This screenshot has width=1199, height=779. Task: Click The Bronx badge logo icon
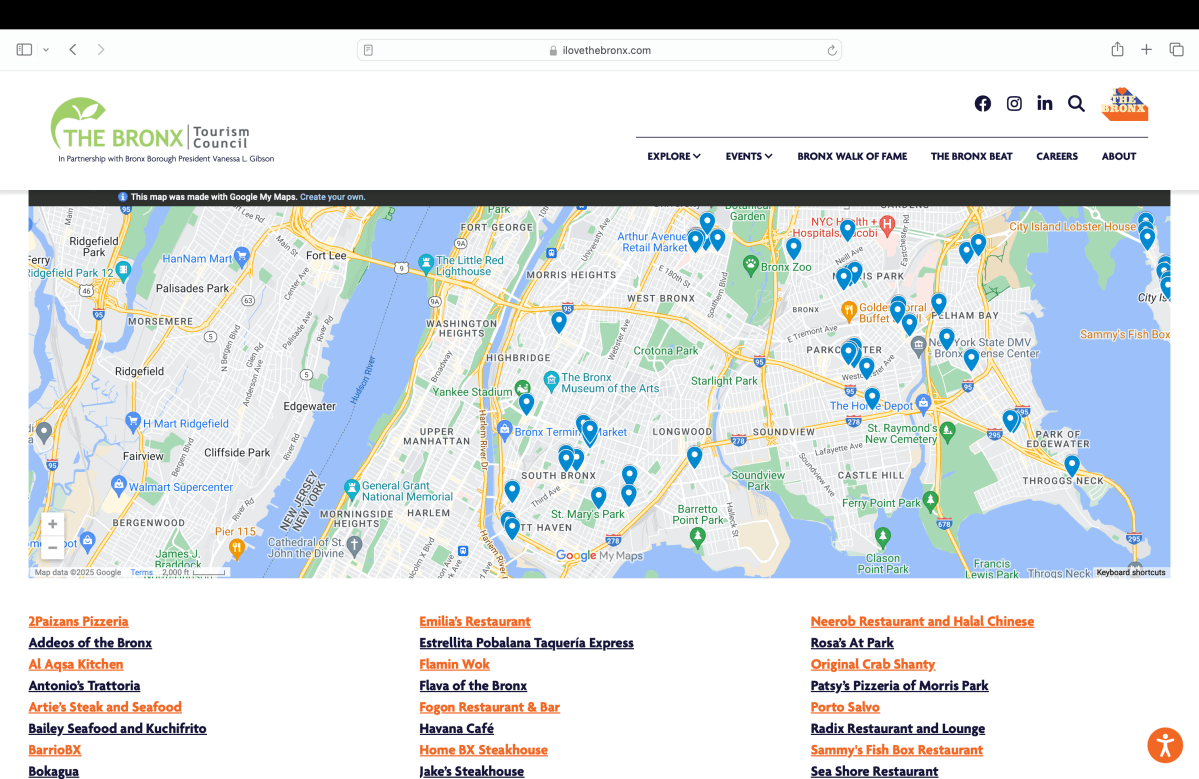click(1124, 104)
